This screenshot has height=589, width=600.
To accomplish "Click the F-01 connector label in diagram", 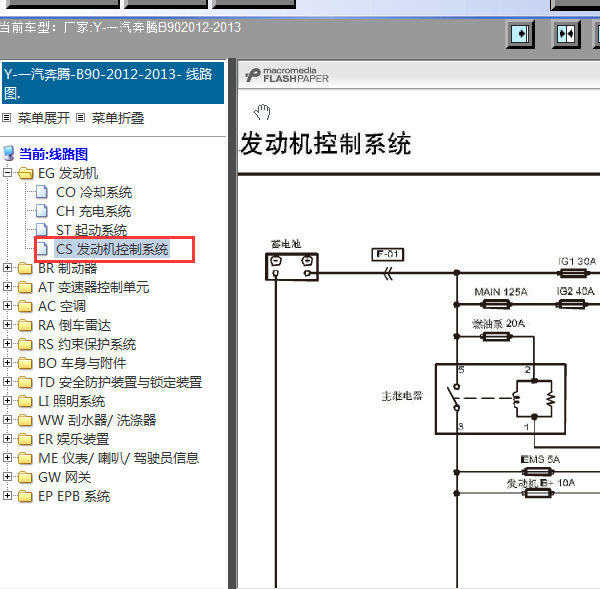I will tap(388, 255).
